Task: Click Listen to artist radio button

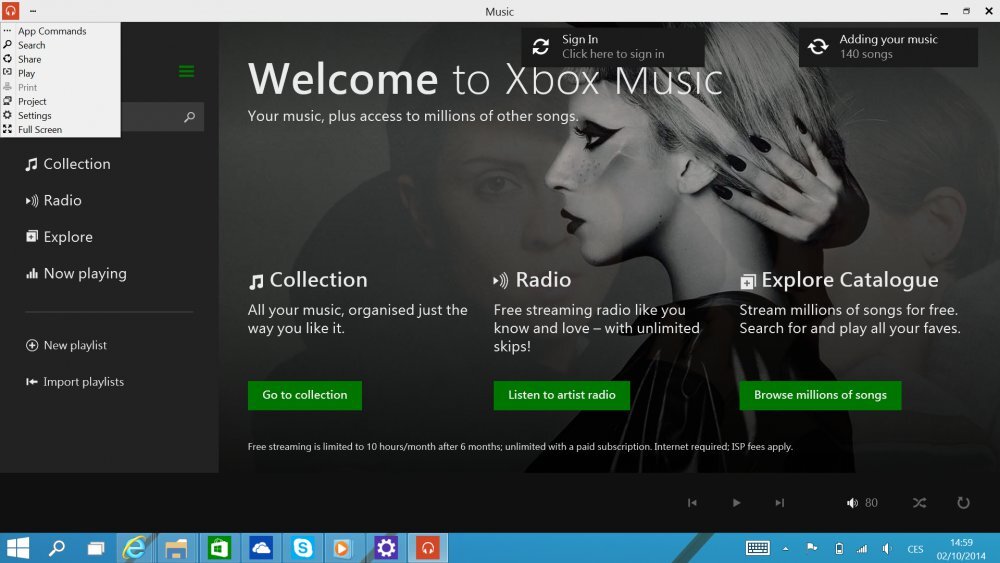Action: coord(562,395)
